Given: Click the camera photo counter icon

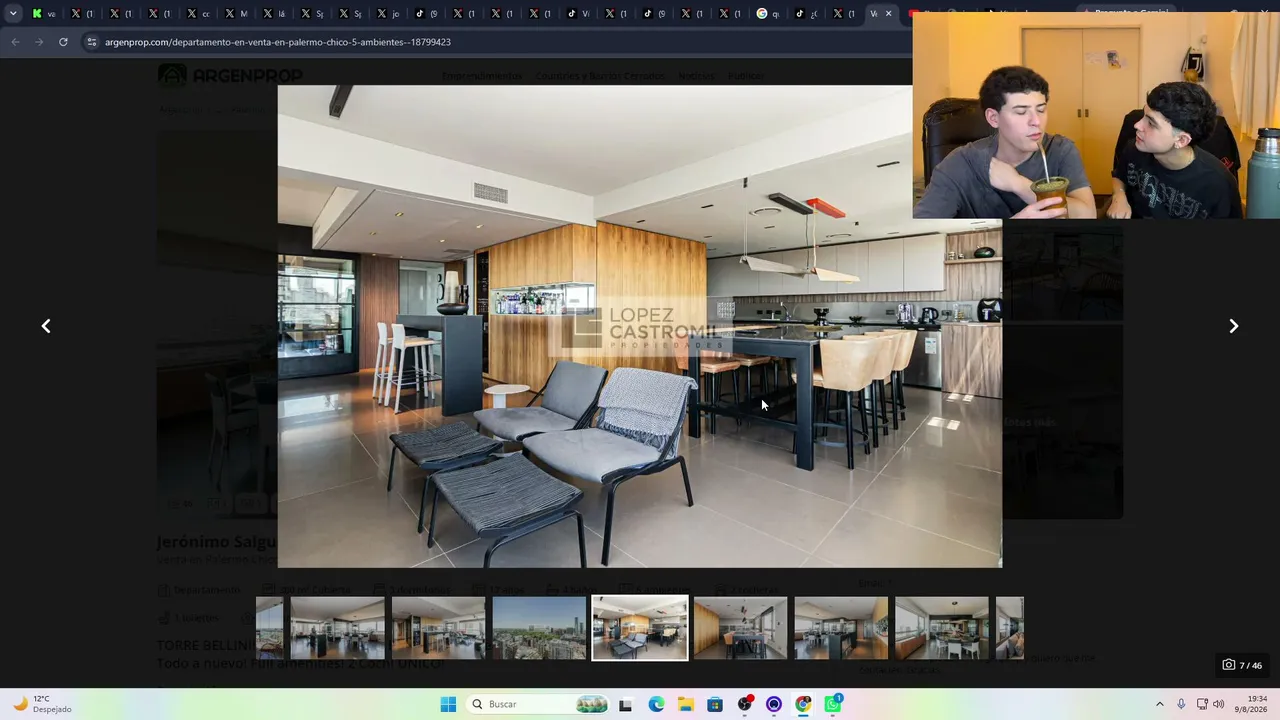Looking at the screenshot, I should (1229, 665).
